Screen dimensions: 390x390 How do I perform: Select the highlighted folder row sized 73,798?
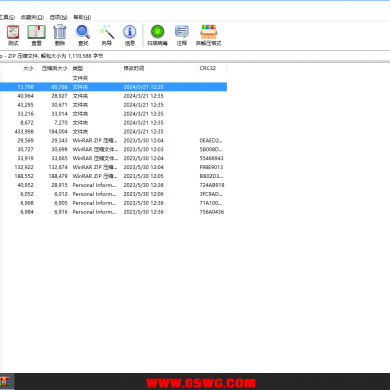click(x=113, y=87)
